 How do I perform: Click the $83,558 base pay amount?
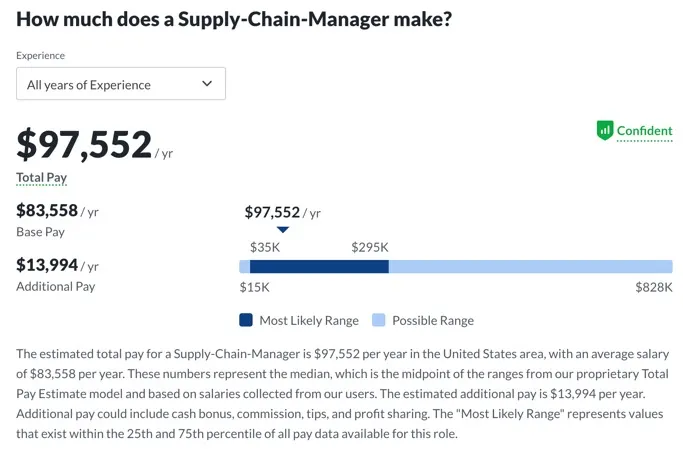click(47, 210)
